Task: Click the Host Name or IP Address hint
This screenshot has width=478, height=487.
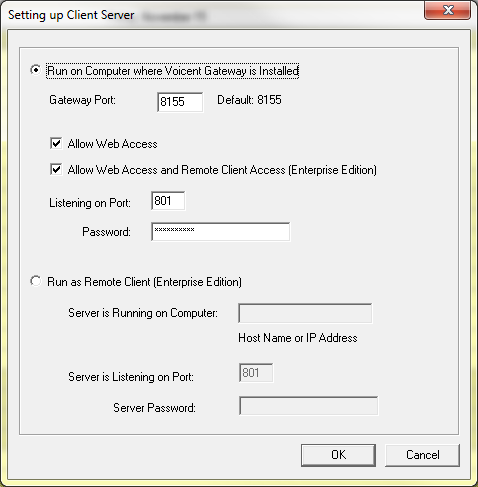Action: click(x=298, y=338)
